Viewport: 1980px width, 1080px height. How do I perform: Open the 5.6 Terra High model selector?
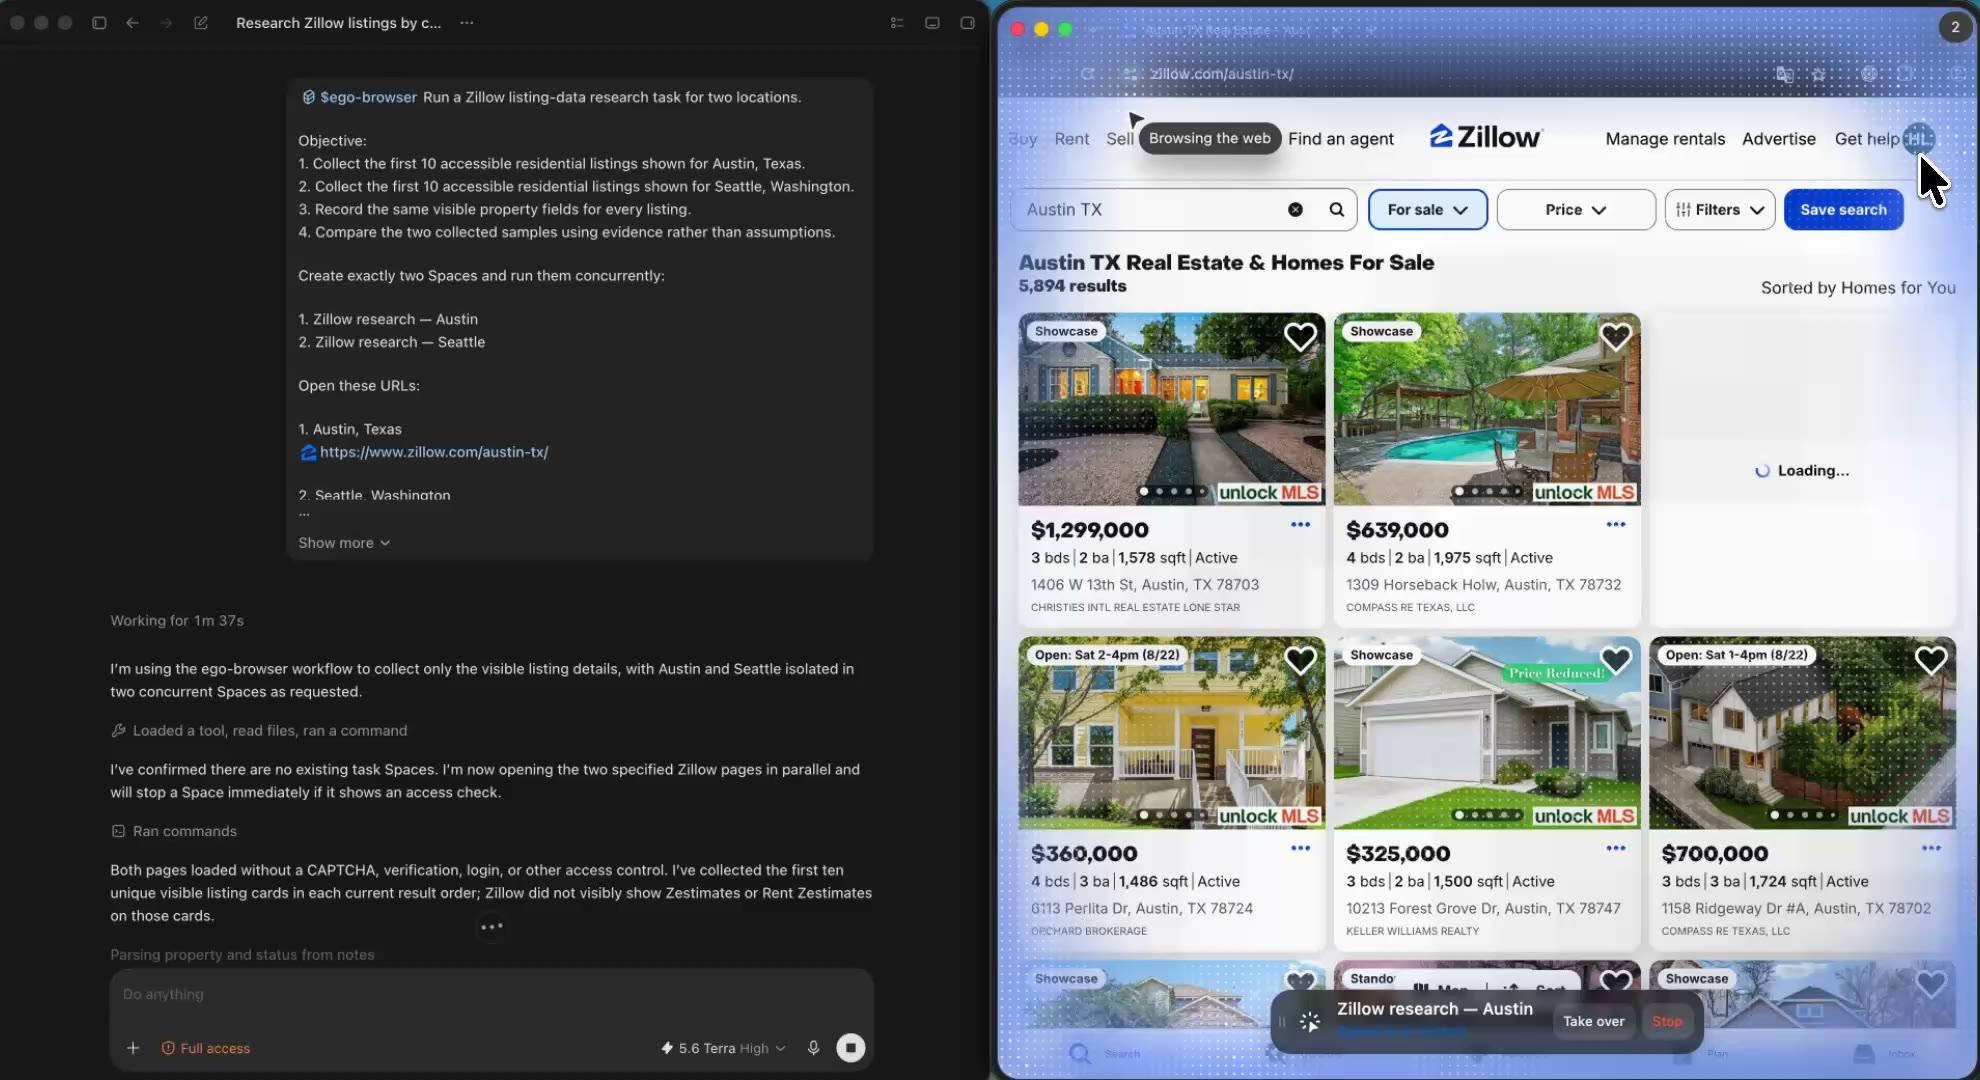(x=723, y=1048)
